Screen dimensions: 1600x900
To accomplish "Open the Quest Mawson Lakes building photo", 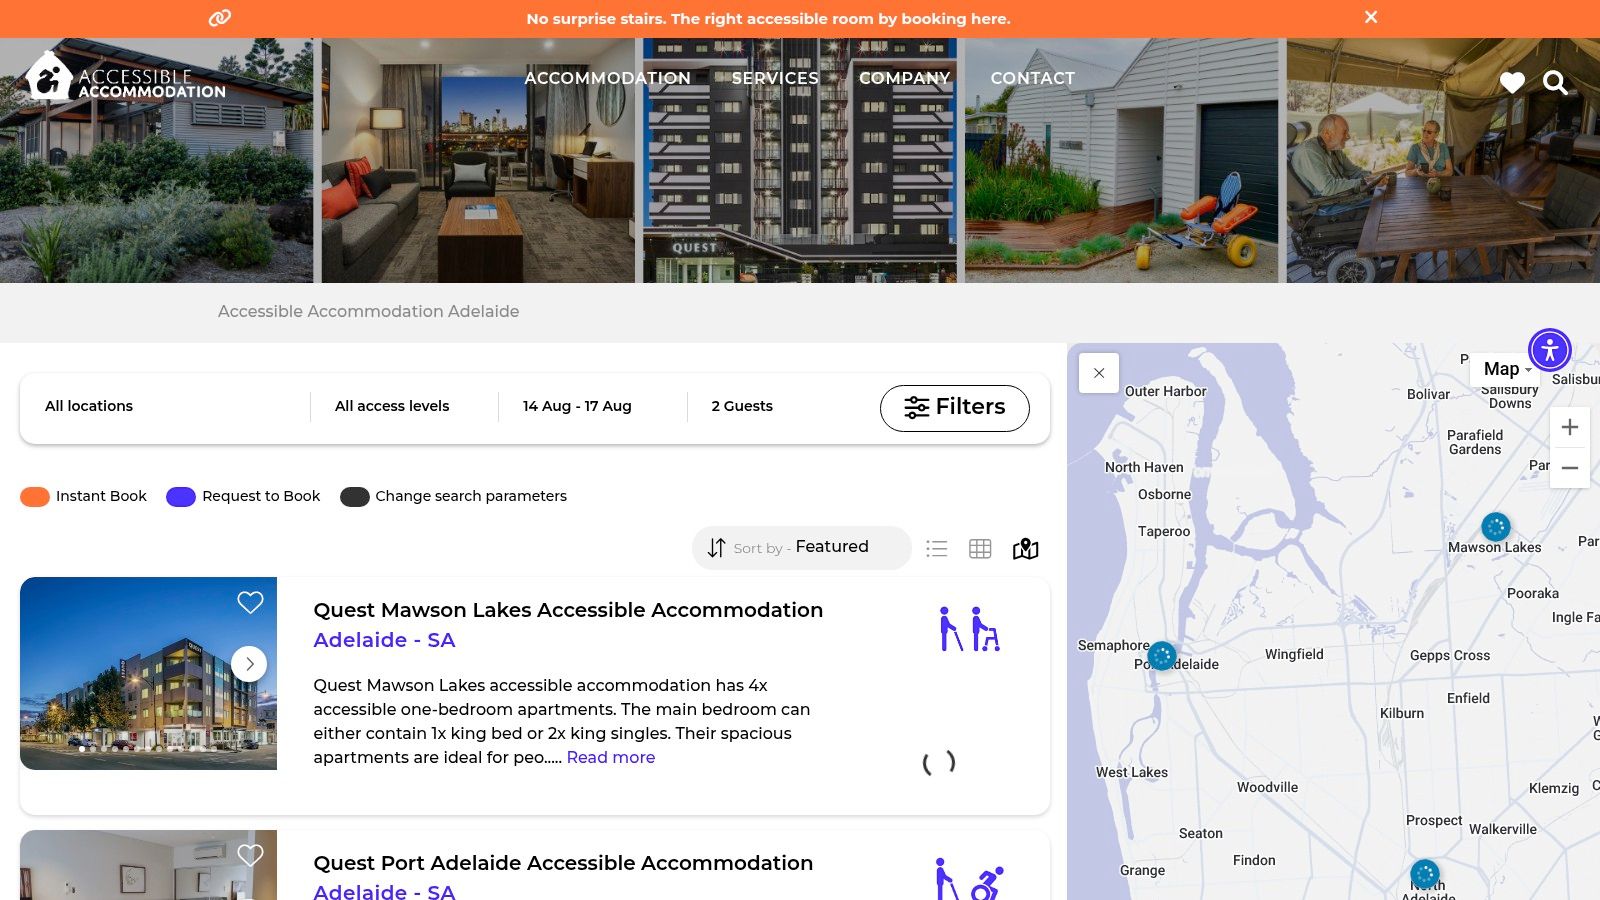I will (148, 673).
